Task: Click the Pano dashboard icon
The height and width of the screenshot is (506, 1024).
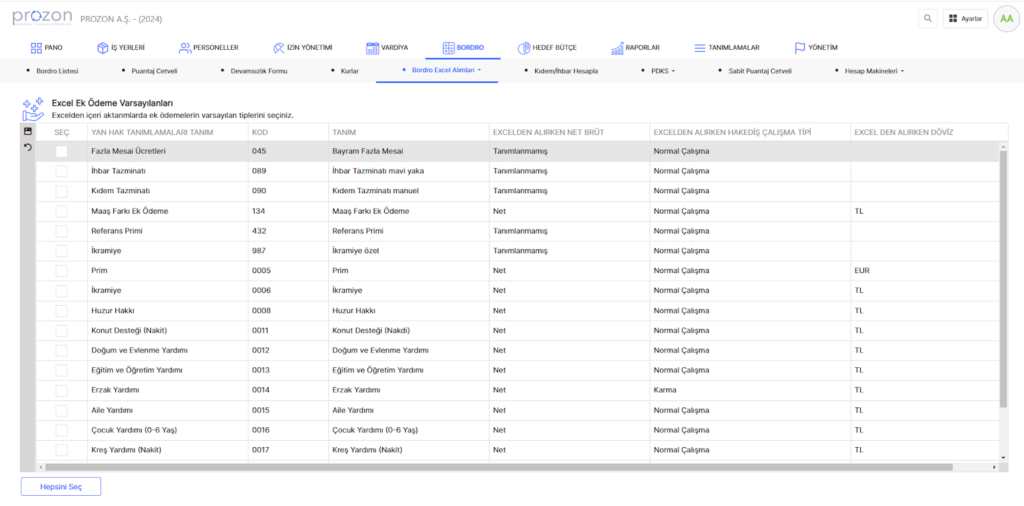Action: click(x=36, y=47)
